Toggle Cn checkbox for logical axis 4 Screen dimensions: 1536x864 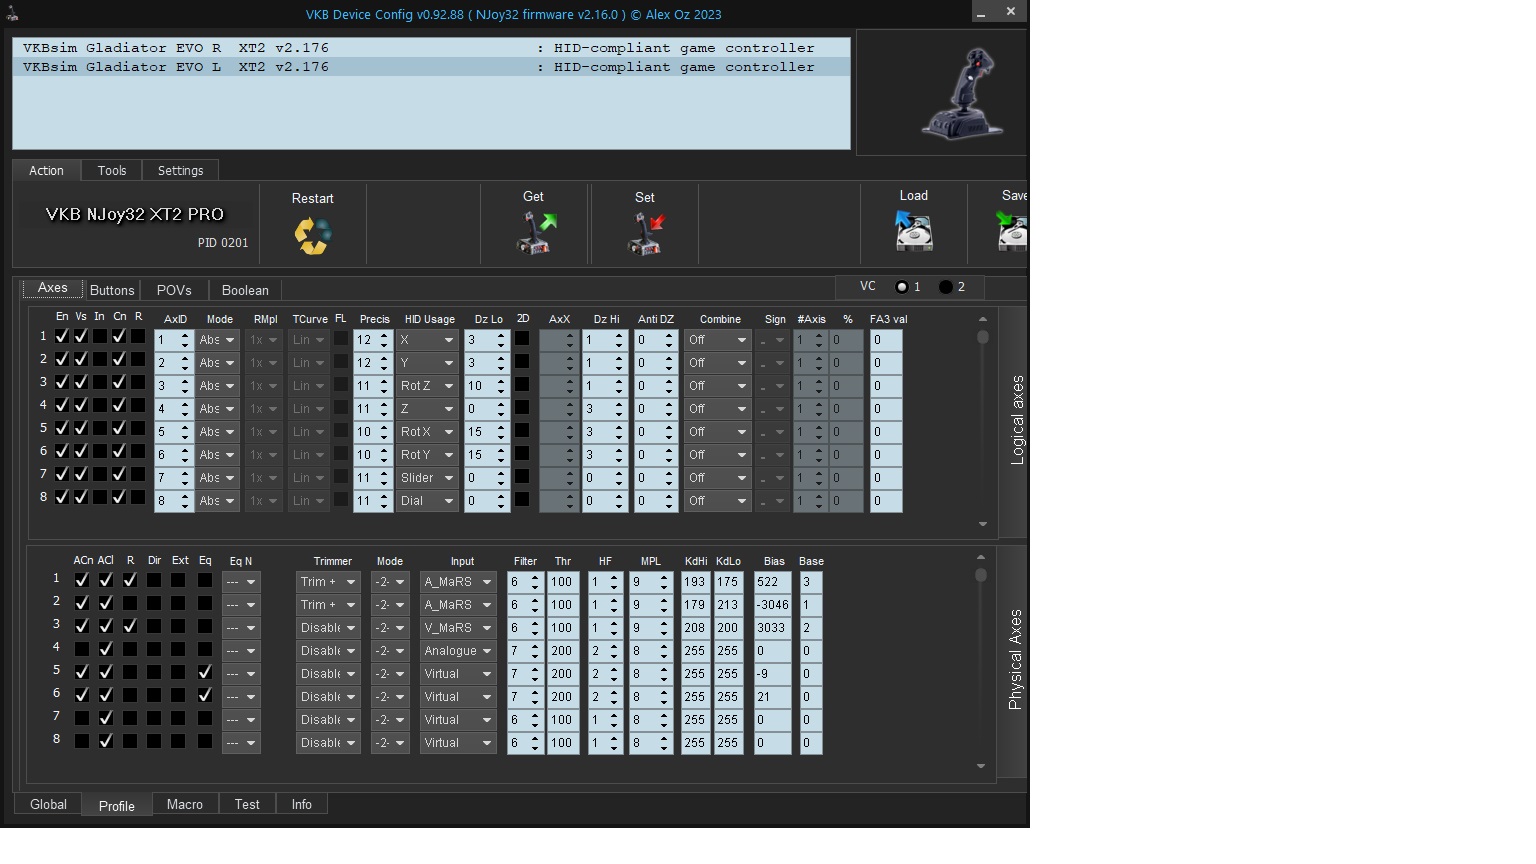(119, 405)
